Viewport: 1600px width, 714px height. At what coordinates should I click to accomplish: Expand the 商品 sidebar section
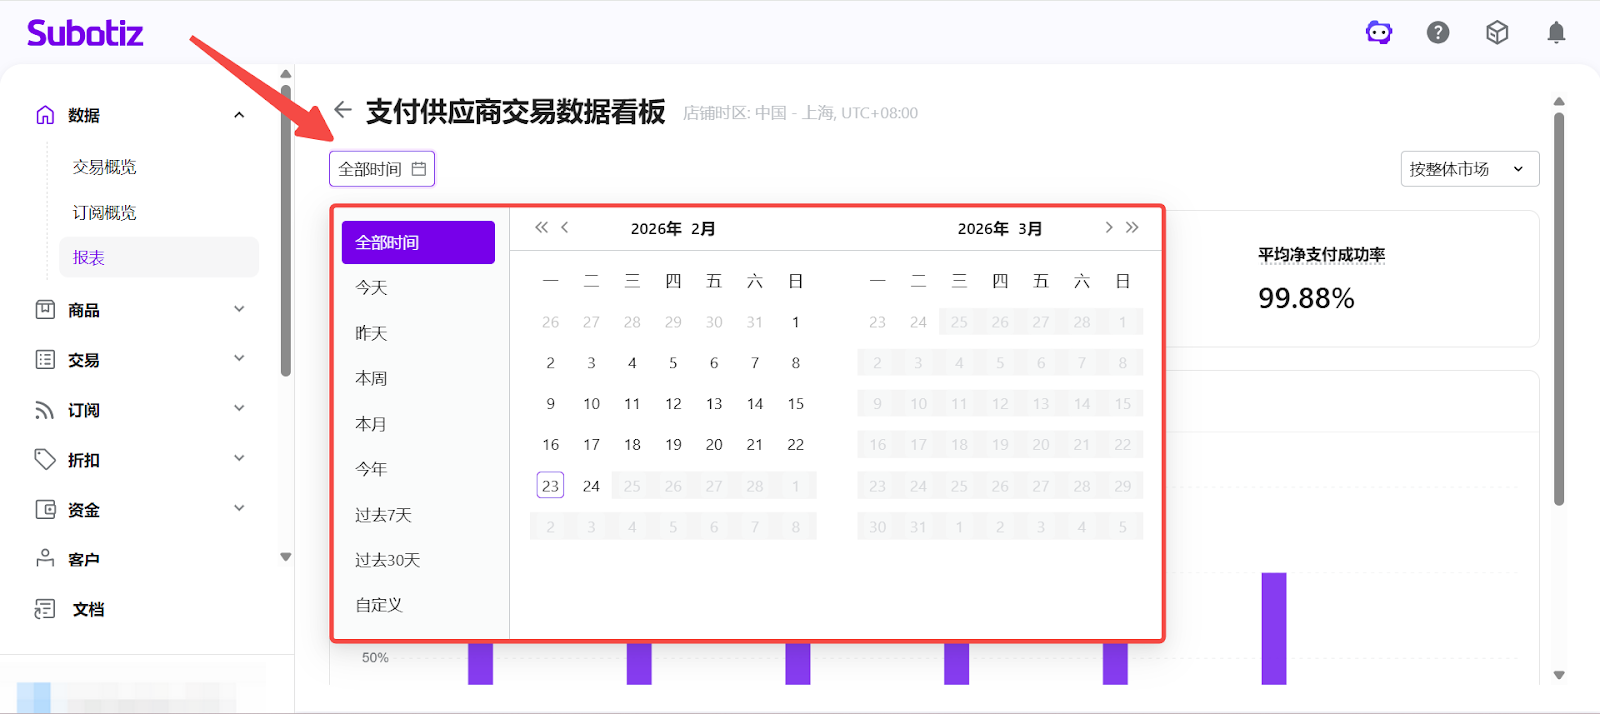pyautogui.click(x=140, y=310)
